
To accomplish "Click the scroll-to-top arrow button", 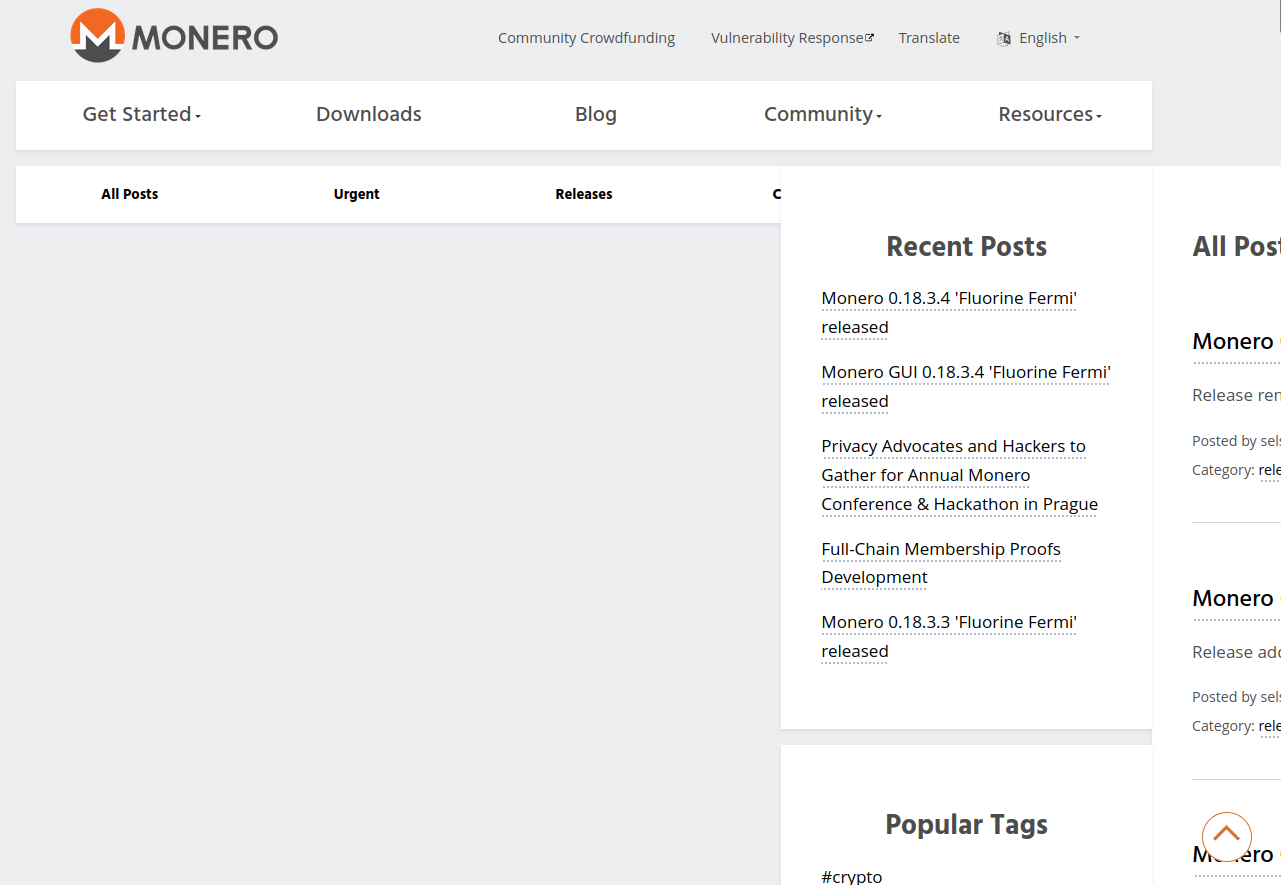I will point(1226,836).
